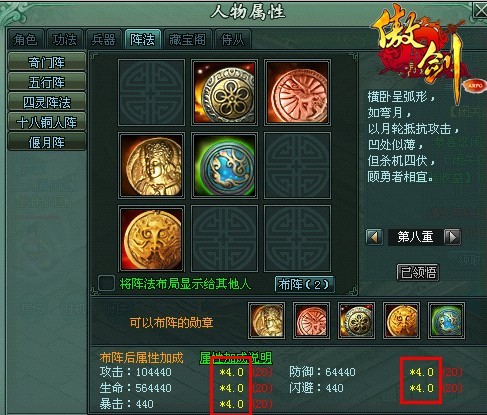Select the red phoenix medal in formation grid

coord(297,93)
